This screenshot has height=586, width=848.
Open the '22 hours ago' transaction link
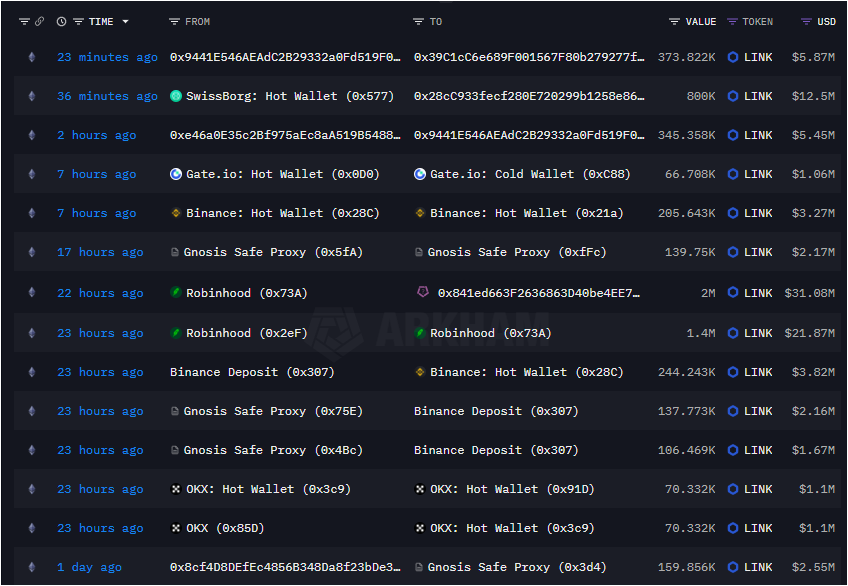101,293
